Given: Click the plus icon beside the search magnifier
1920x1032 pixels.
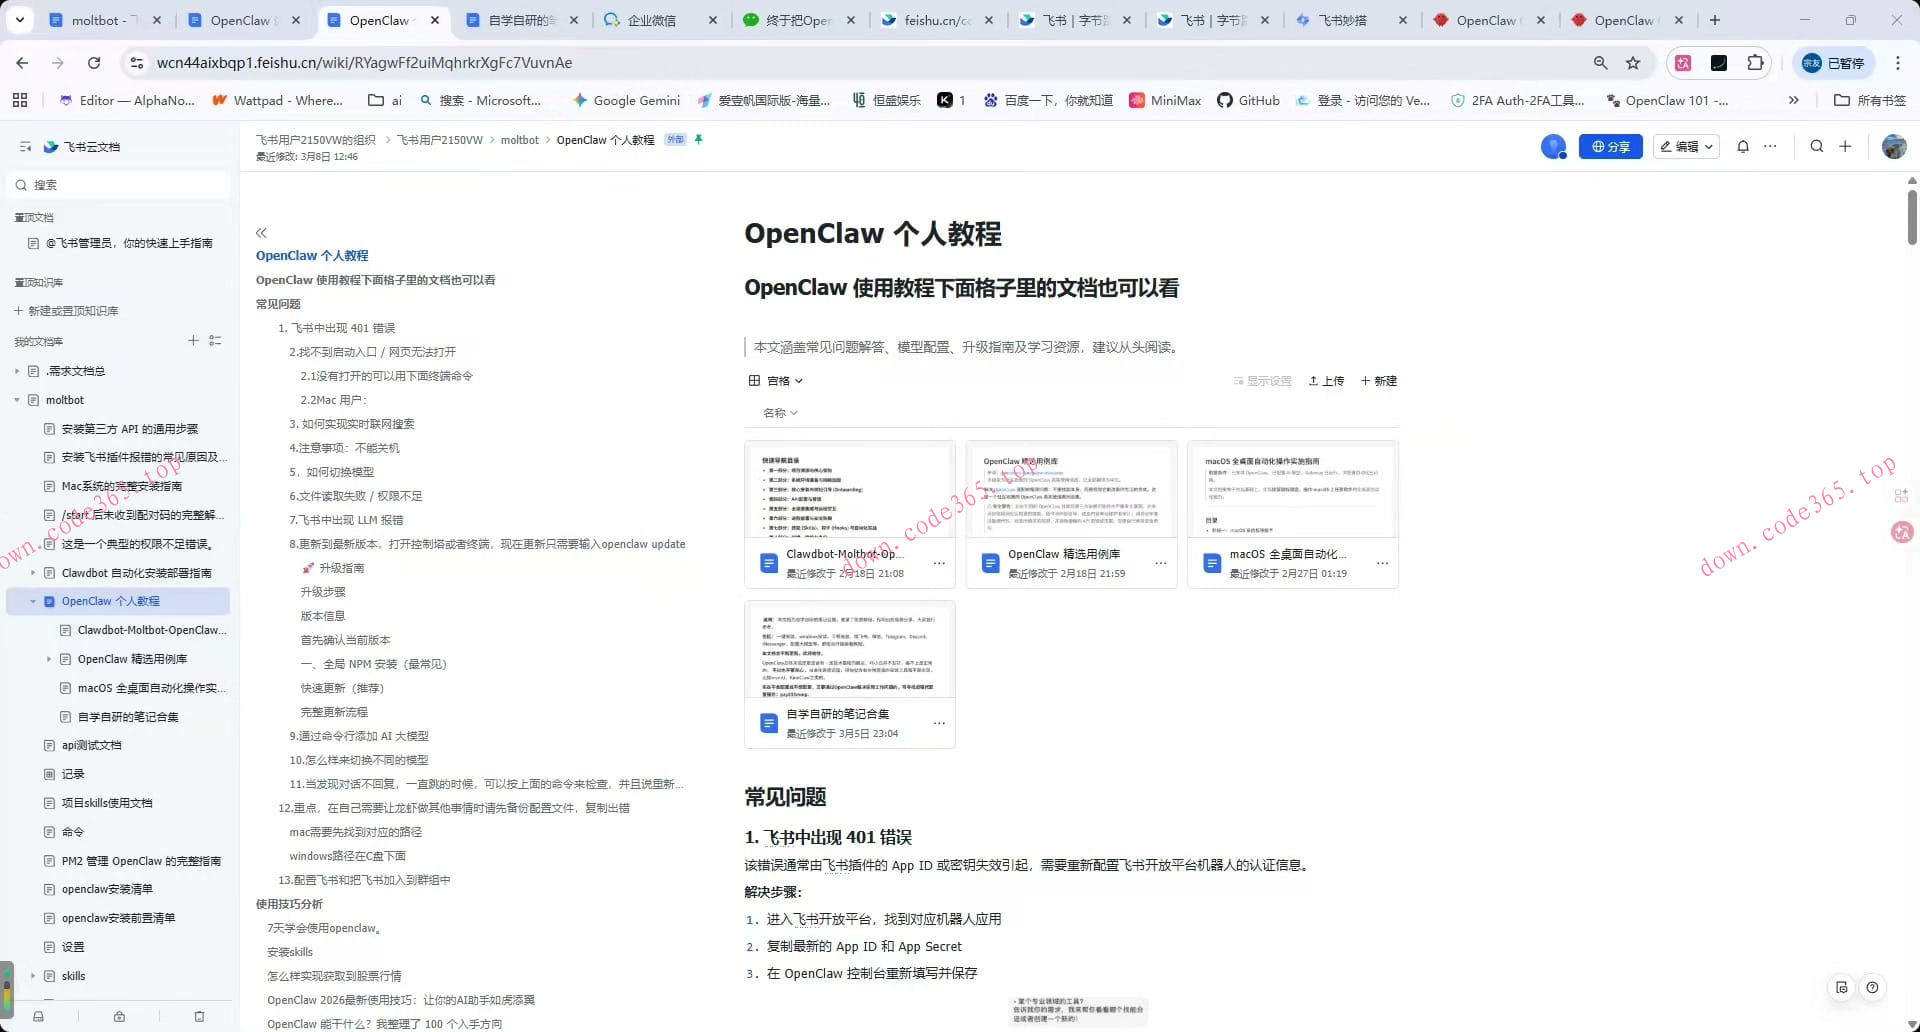Looking at the screenshot, I should (1845, 146).
